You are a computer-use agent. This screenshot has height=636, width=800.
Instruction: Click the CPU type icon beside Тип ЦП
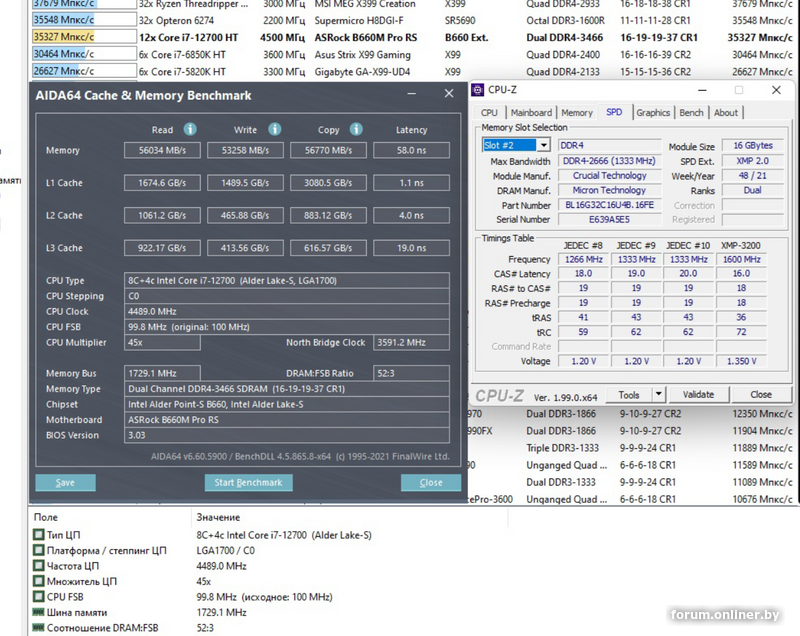coord(38,535)
